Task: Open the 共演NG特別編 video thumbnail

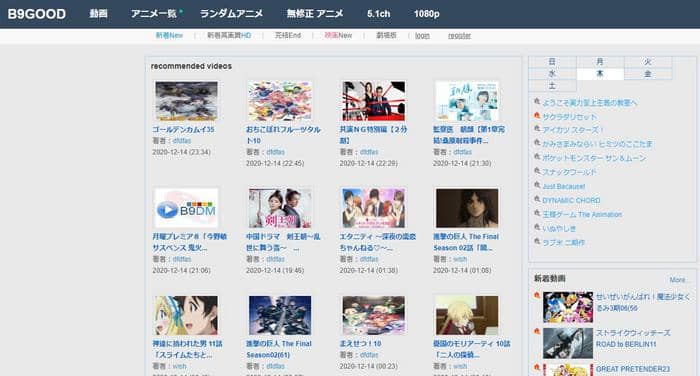Action: pyautogui.click(x=373, y=101)
